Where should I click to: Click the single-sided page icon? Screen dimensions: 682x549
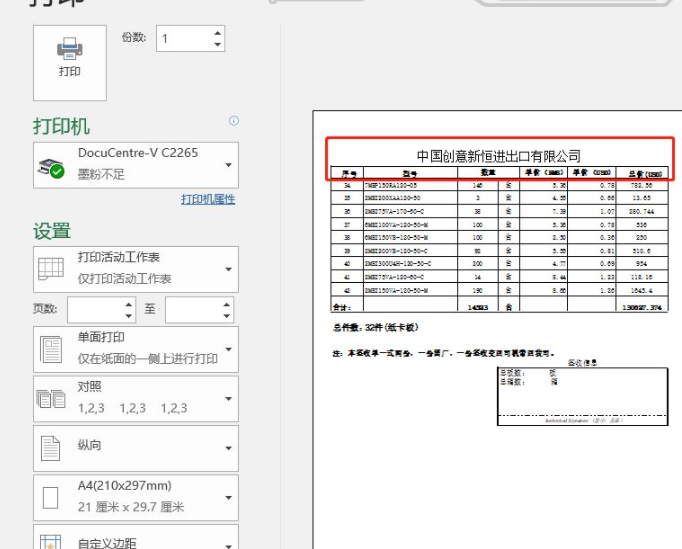click(51, 349)
